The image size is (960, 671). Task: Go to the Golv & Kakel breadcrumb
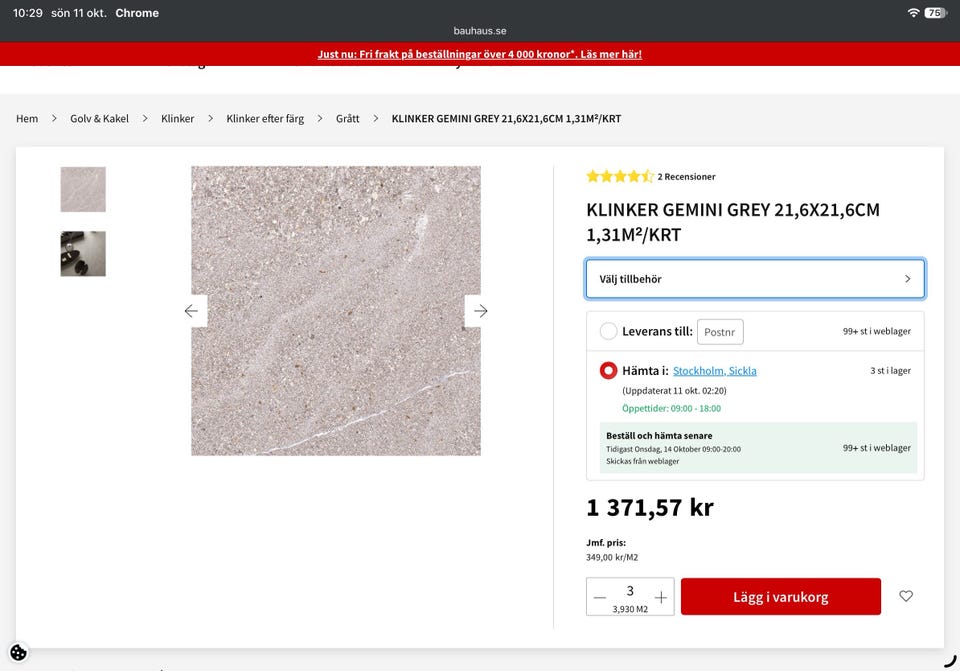pos(99,118)
